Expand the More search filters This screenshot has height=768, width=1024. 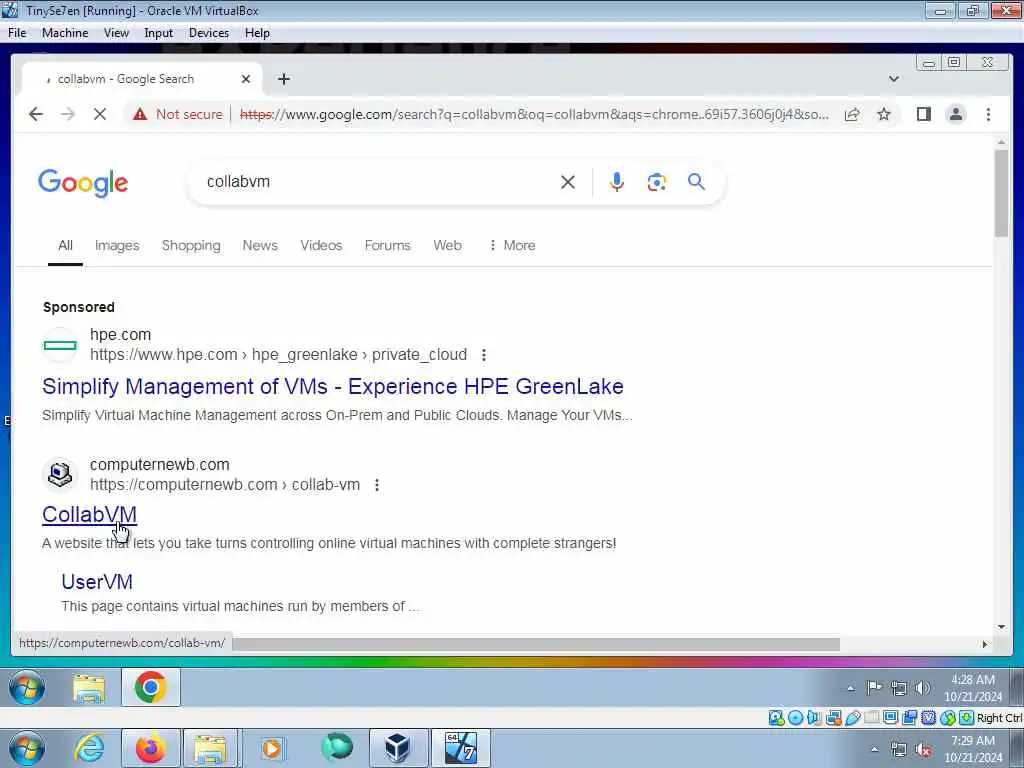(512, 246)
